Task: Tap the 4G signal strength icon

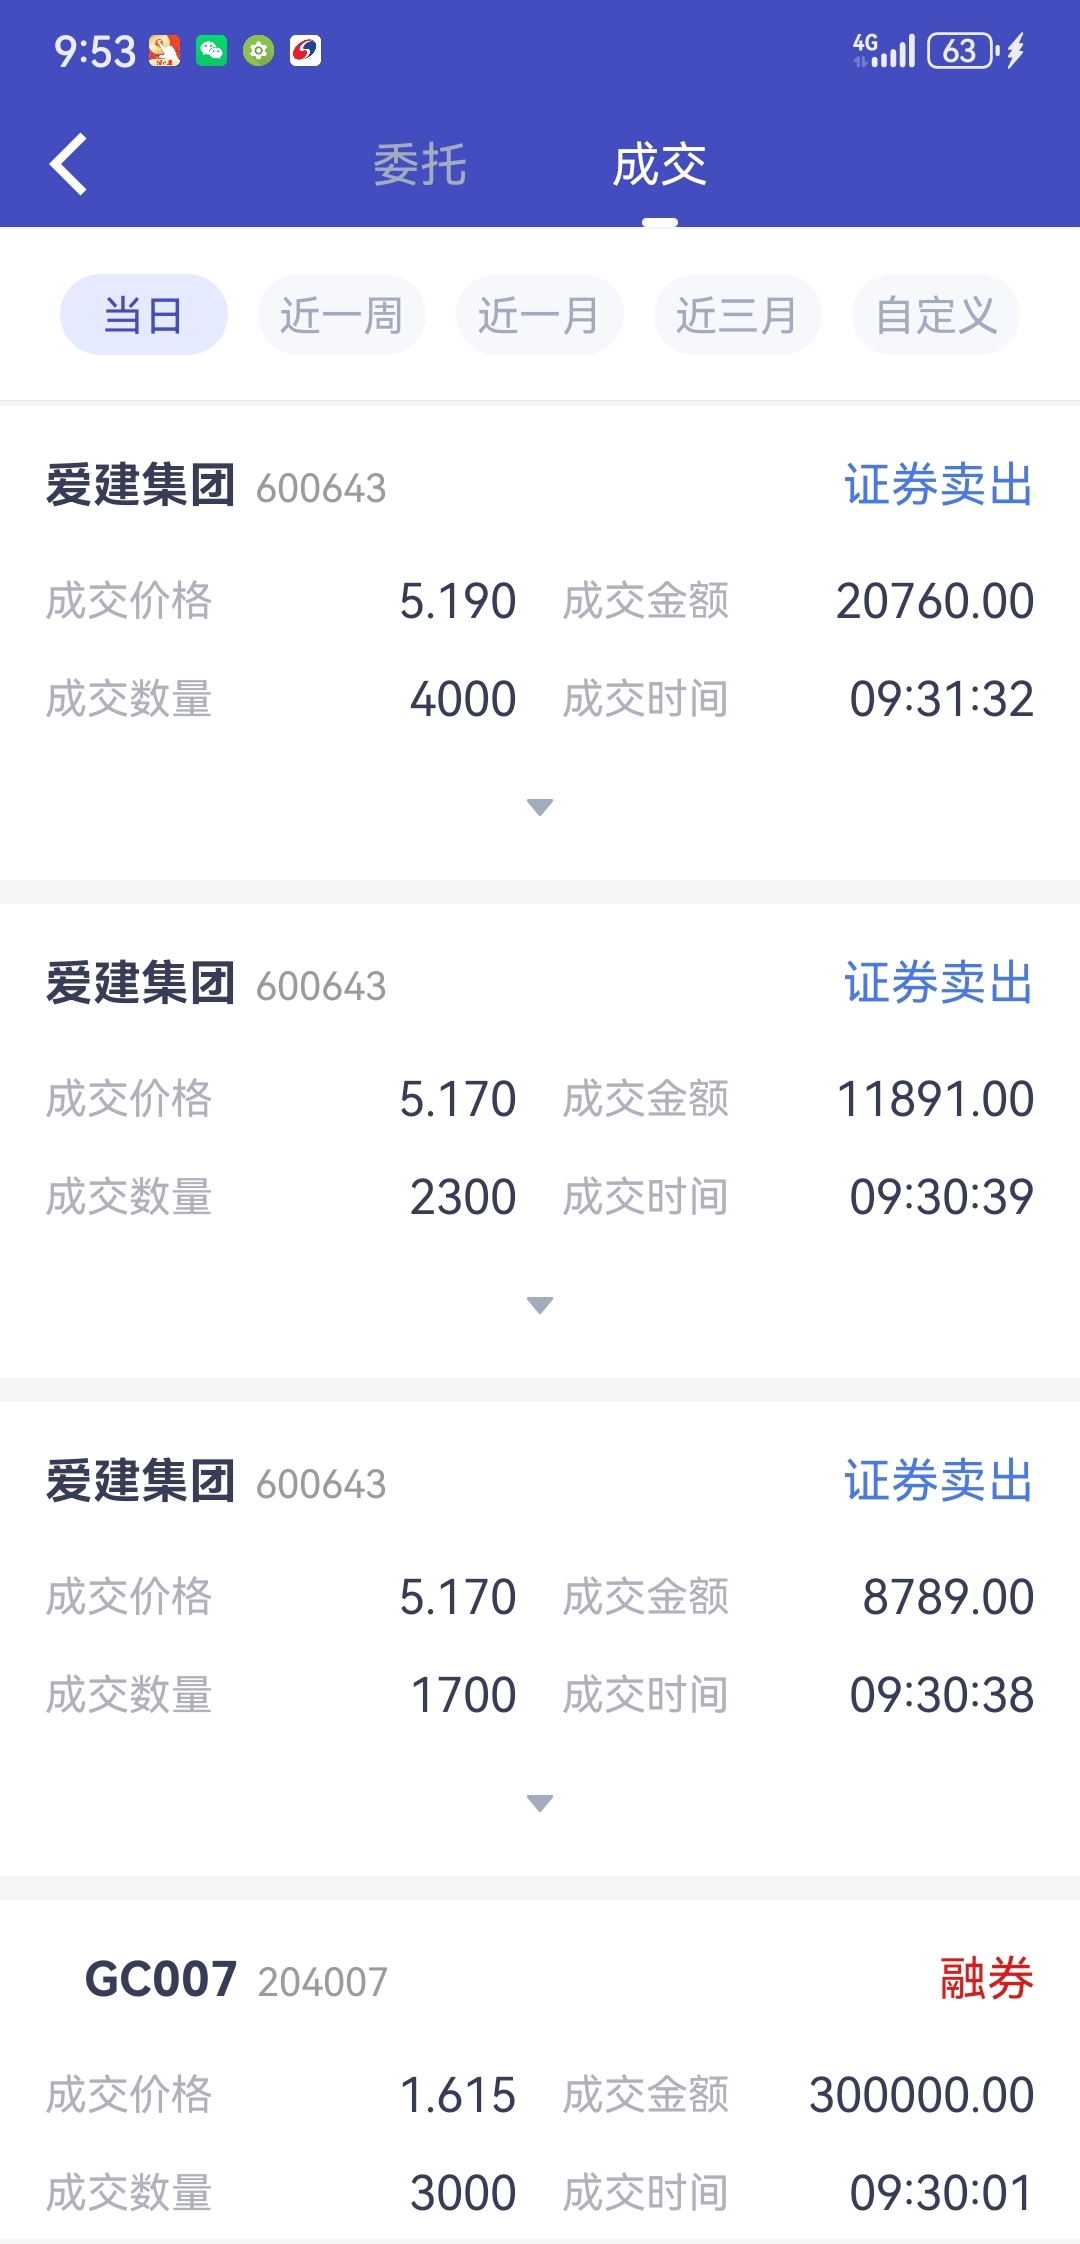Action: tap(884, 50)
